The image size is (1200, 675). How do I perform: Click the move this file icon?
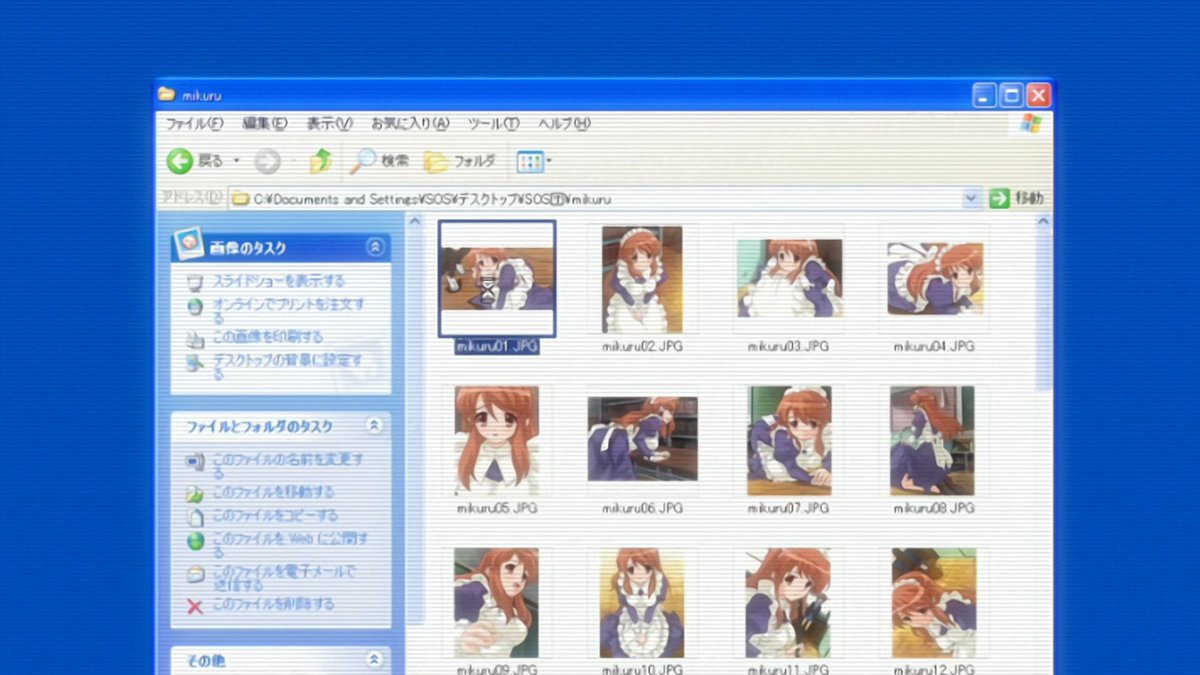pos(196,493)
